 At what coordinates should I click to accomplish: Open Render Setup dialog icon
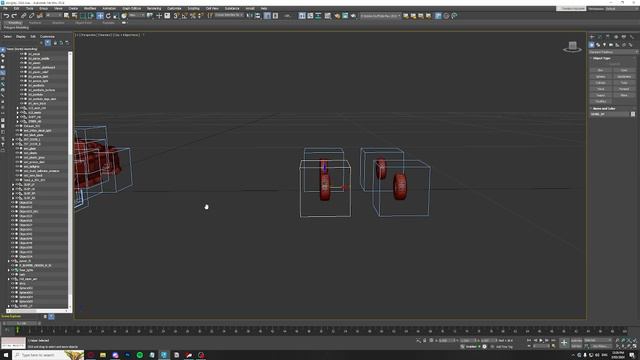337,16
